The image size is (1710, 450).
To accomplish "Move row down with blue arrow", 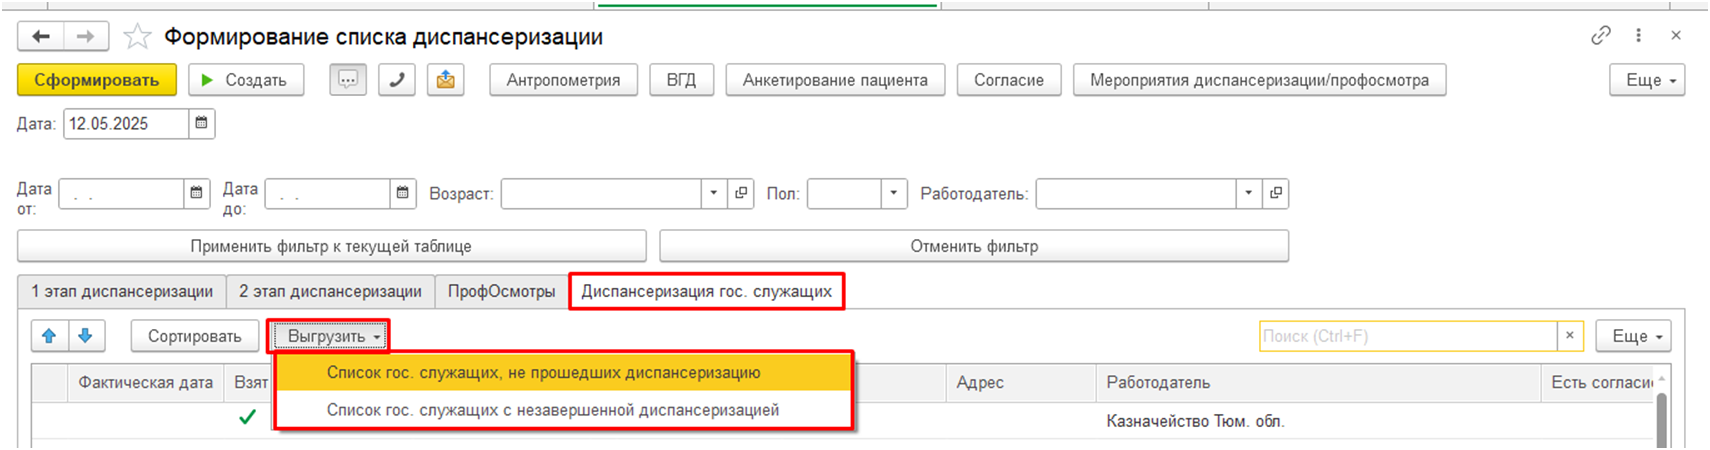I will point(86,336).
